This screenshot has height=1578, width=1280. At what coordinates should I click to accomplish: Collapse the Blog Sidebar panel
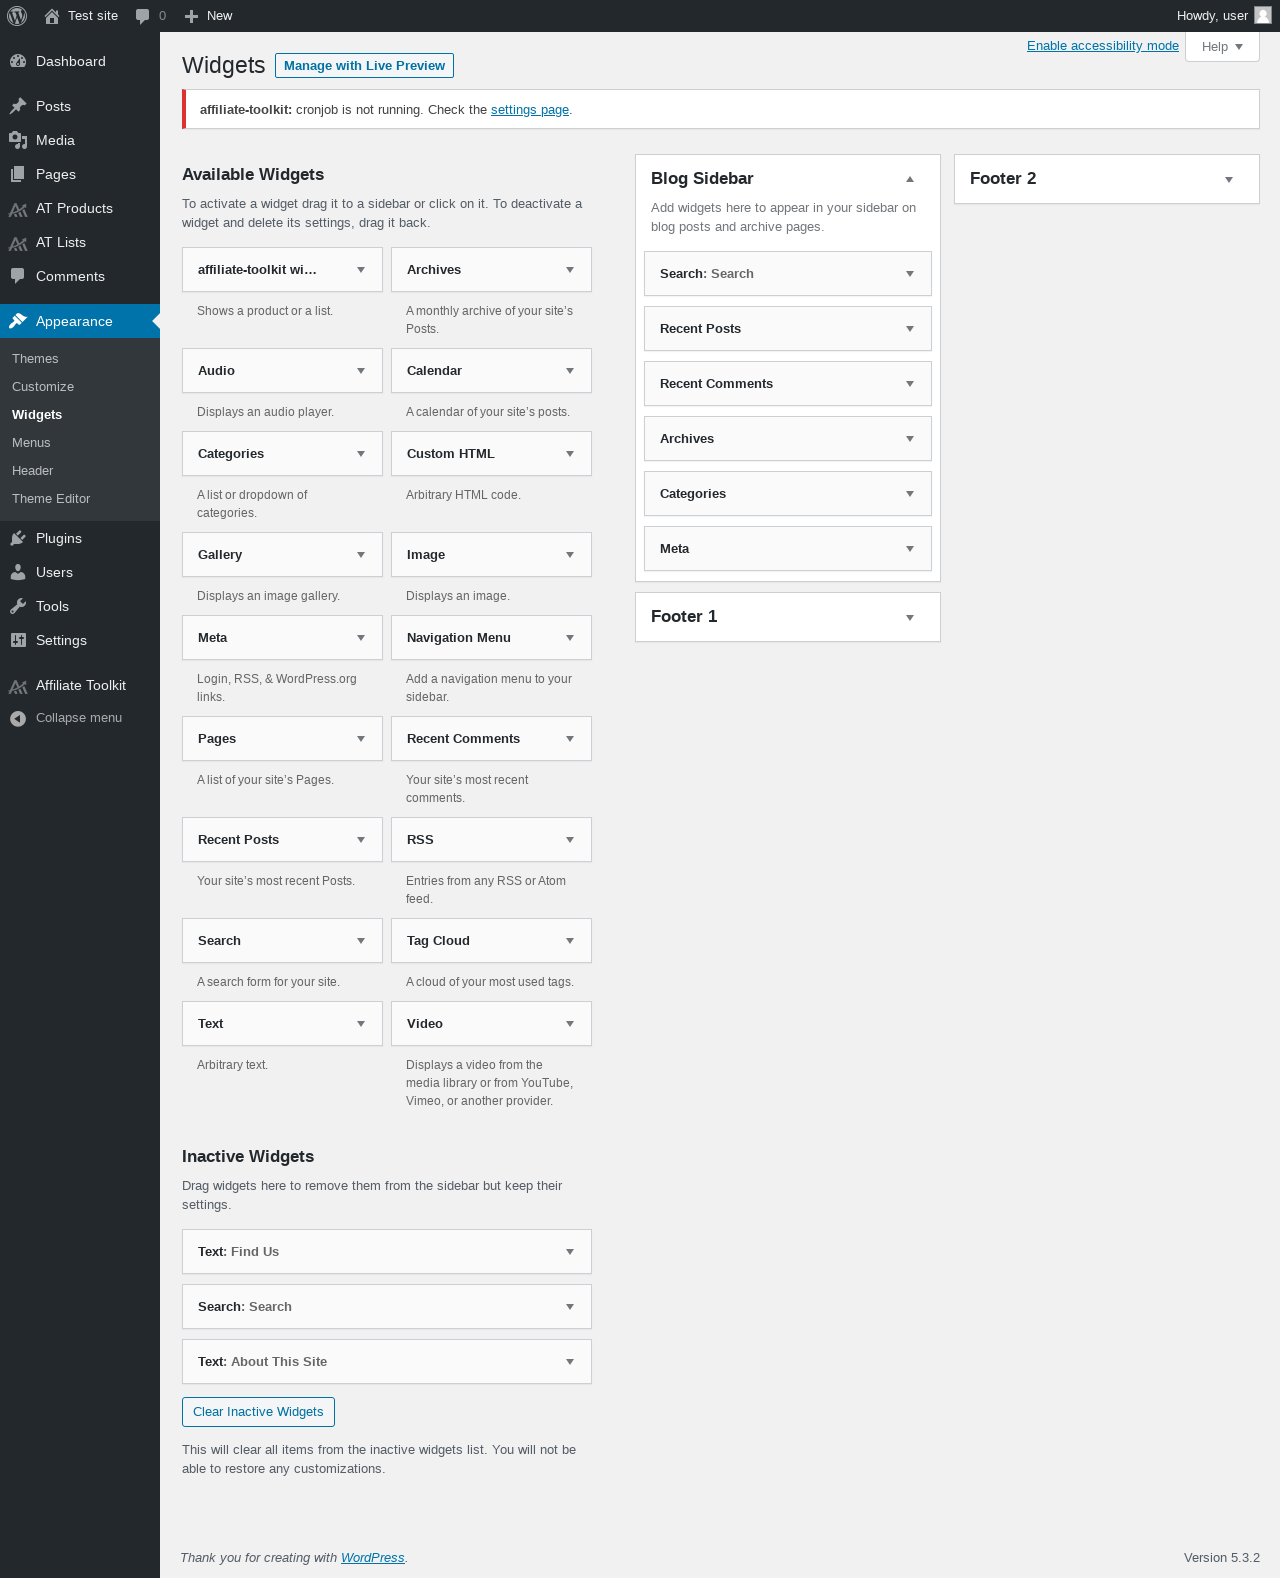(910, 179)
